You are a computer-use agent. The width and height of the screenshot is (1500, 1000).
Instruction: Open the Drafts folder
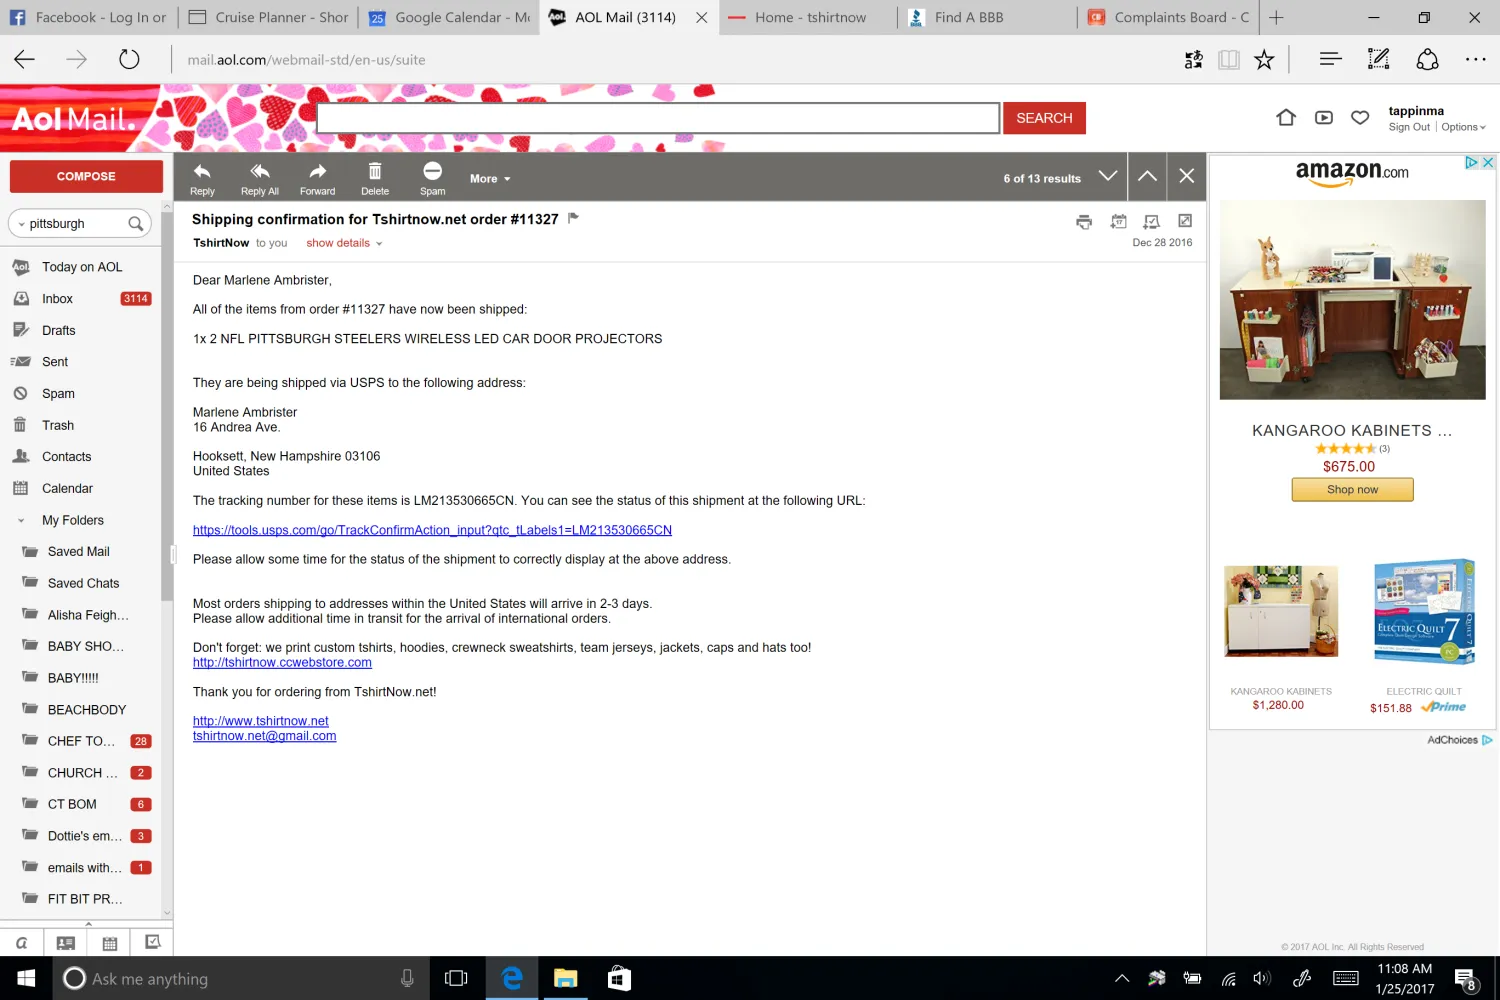58,330
